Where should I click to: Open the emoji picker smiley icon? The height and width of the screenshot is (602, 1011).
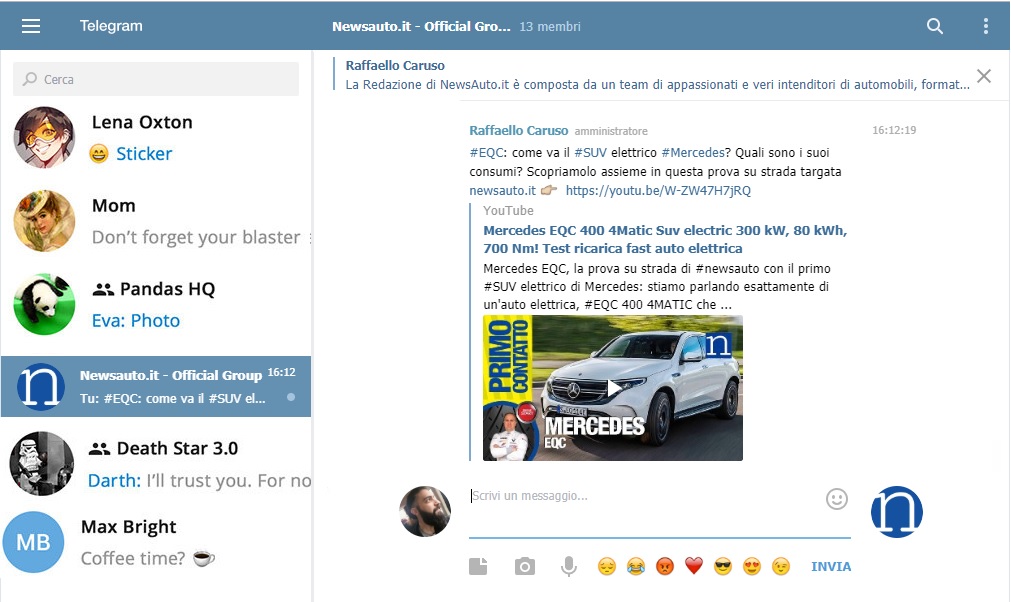[836, 499]
